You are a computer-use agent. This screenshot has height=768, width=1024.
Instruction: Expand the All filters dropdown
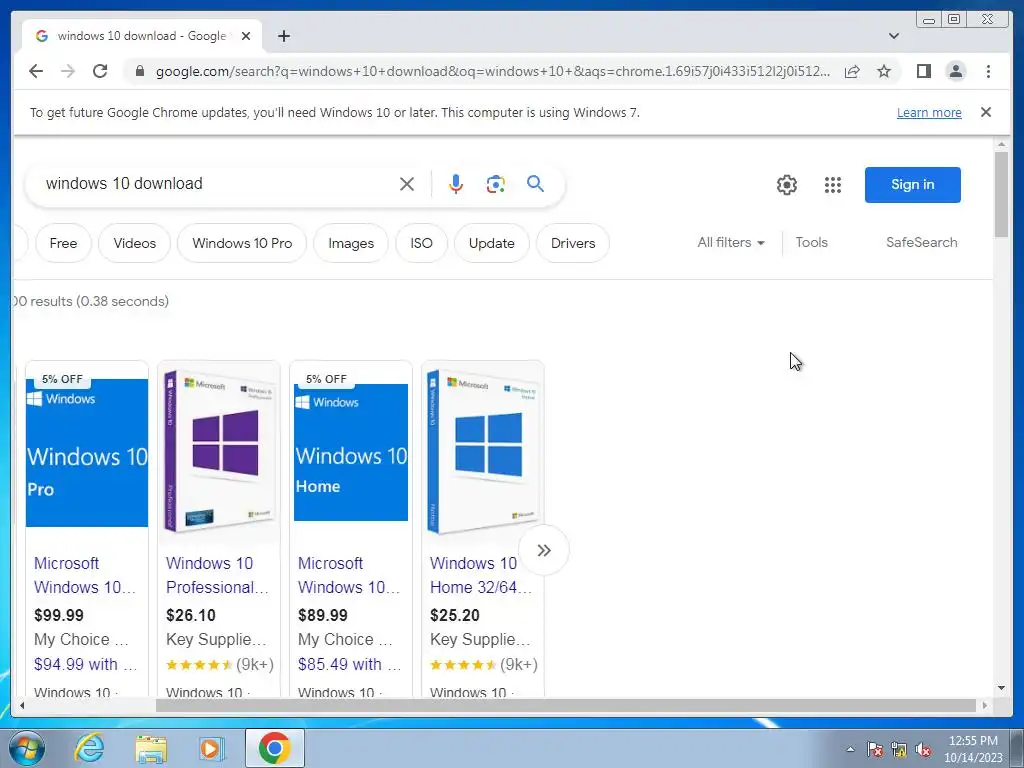730,242
